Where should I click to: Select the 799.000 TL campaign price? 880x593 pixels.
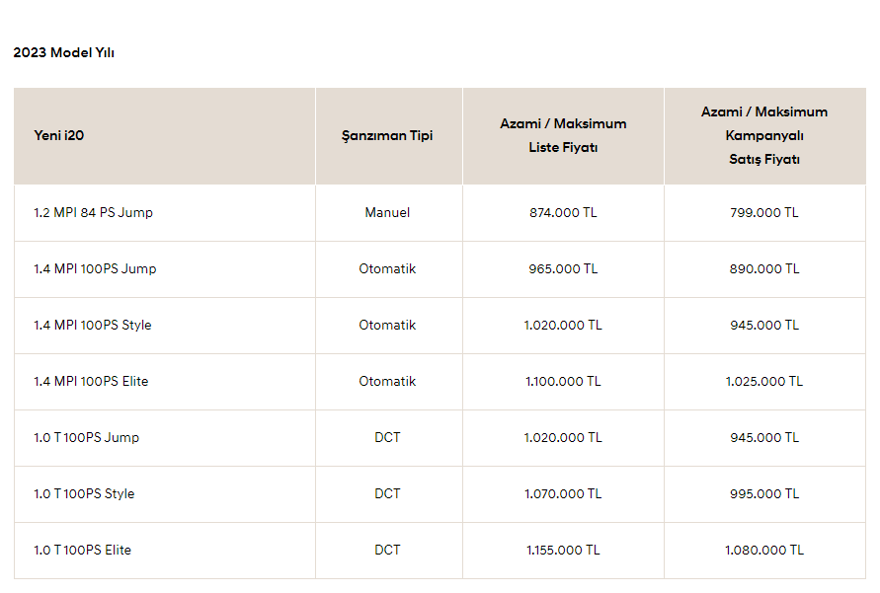coord(764,213)
